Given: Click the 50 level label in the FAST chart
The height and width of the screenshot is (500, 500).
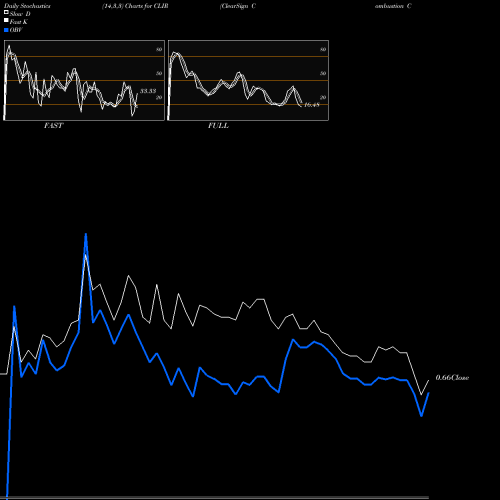Looking at the screenshot, I should [159, 73].
